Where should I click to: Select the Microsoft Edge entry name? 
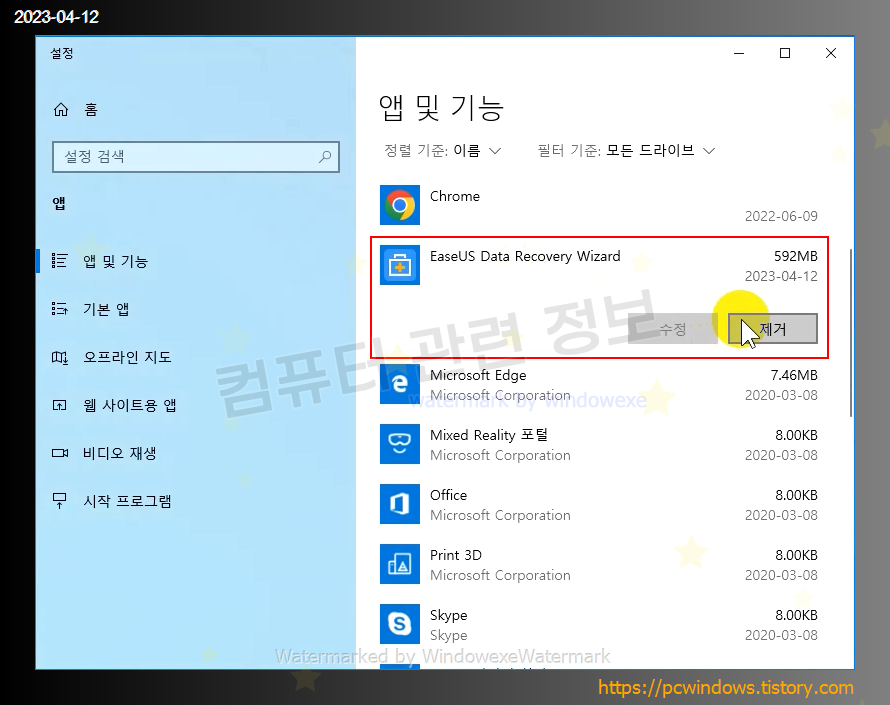pos(478,375)
